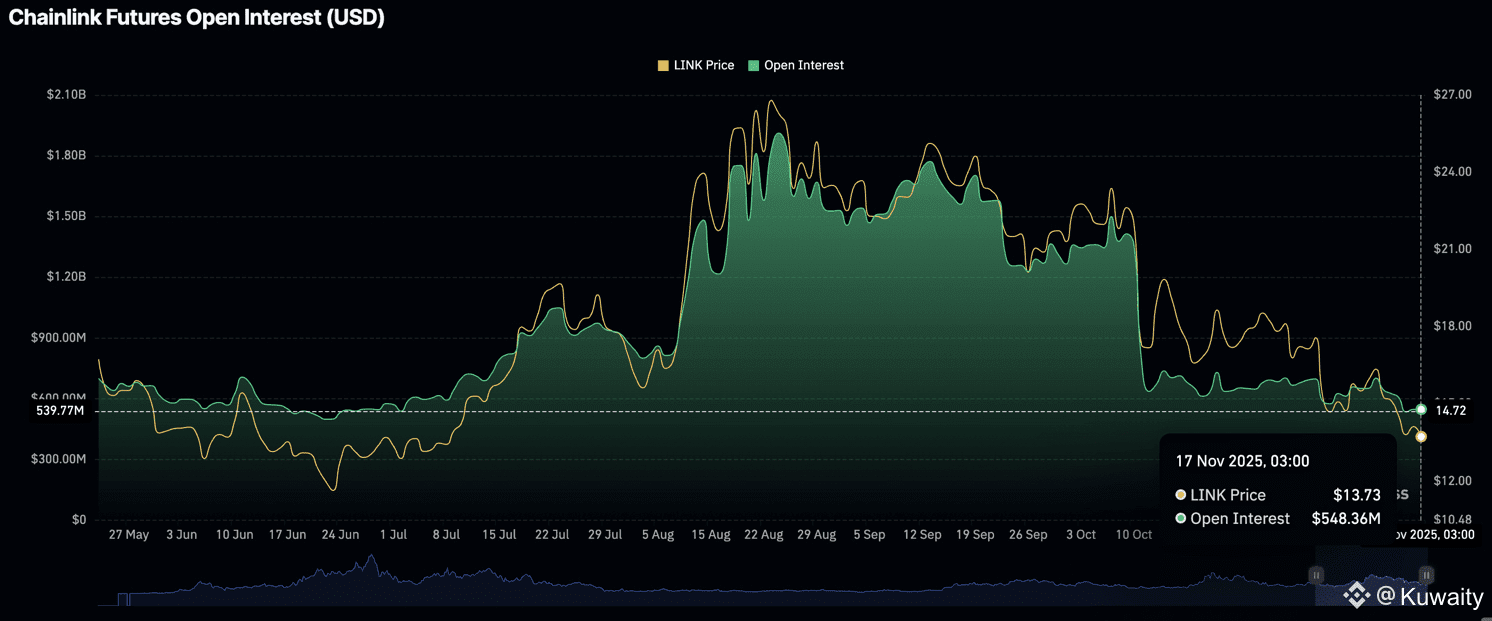The width and height of the screenshot is (1492, 621).
Task: Click the 14.72 price tag on right axis
Action: (1451, 411)
